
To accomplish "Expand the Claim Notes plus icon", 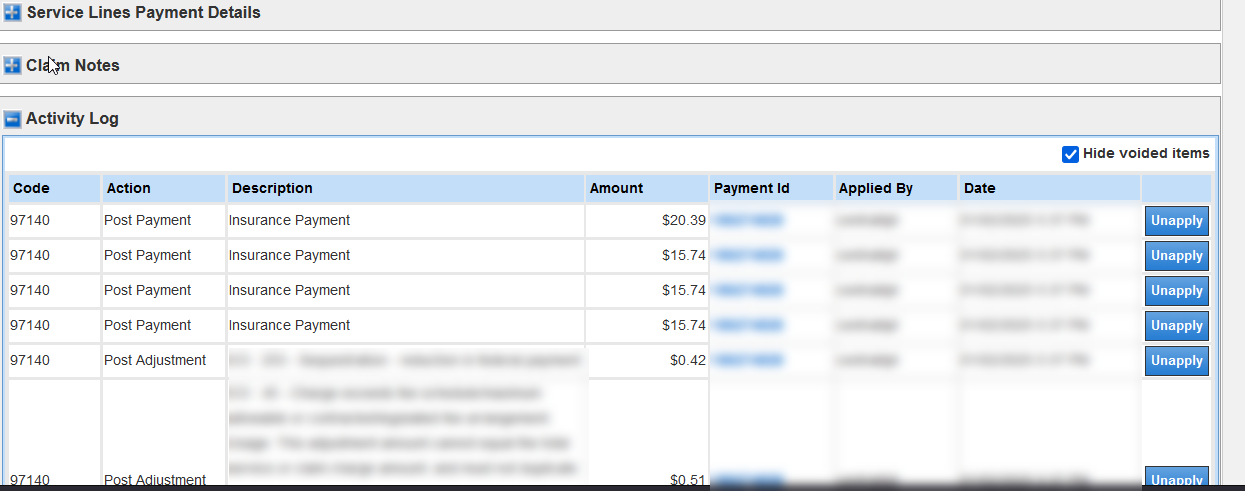I will pos(12,66).
